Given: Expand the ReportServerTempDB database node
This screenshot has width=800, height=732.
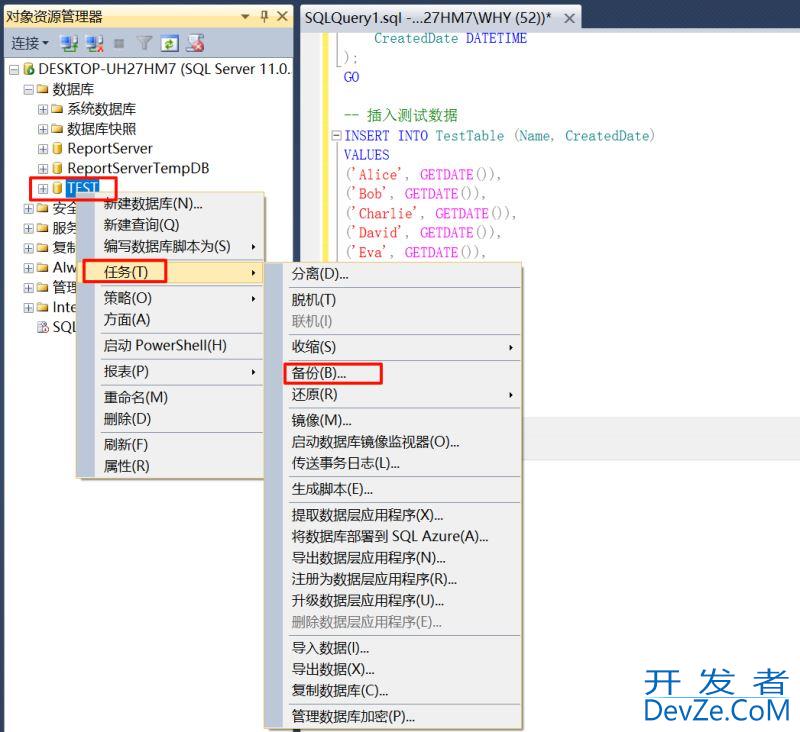Looking at the screenshot, I should tap(43, 169).
